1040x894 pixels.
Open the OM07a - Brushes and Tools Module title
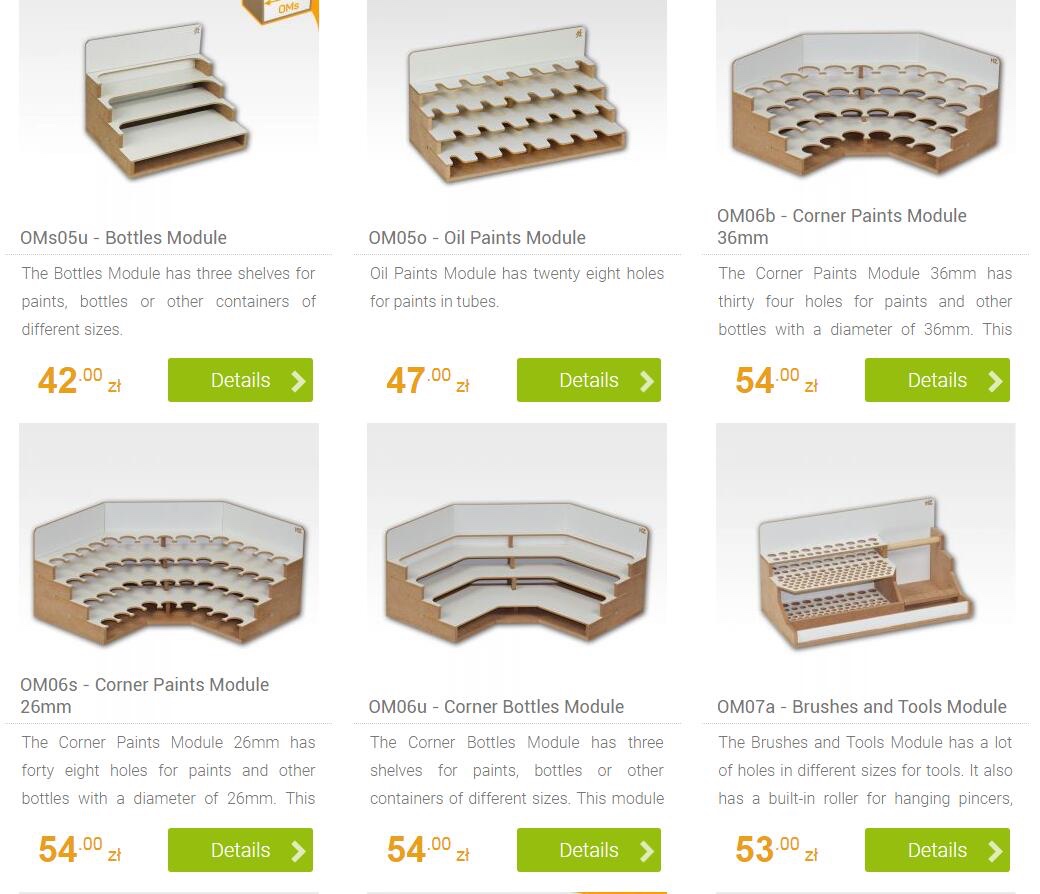pyautogui.click(x=862, y=706)
